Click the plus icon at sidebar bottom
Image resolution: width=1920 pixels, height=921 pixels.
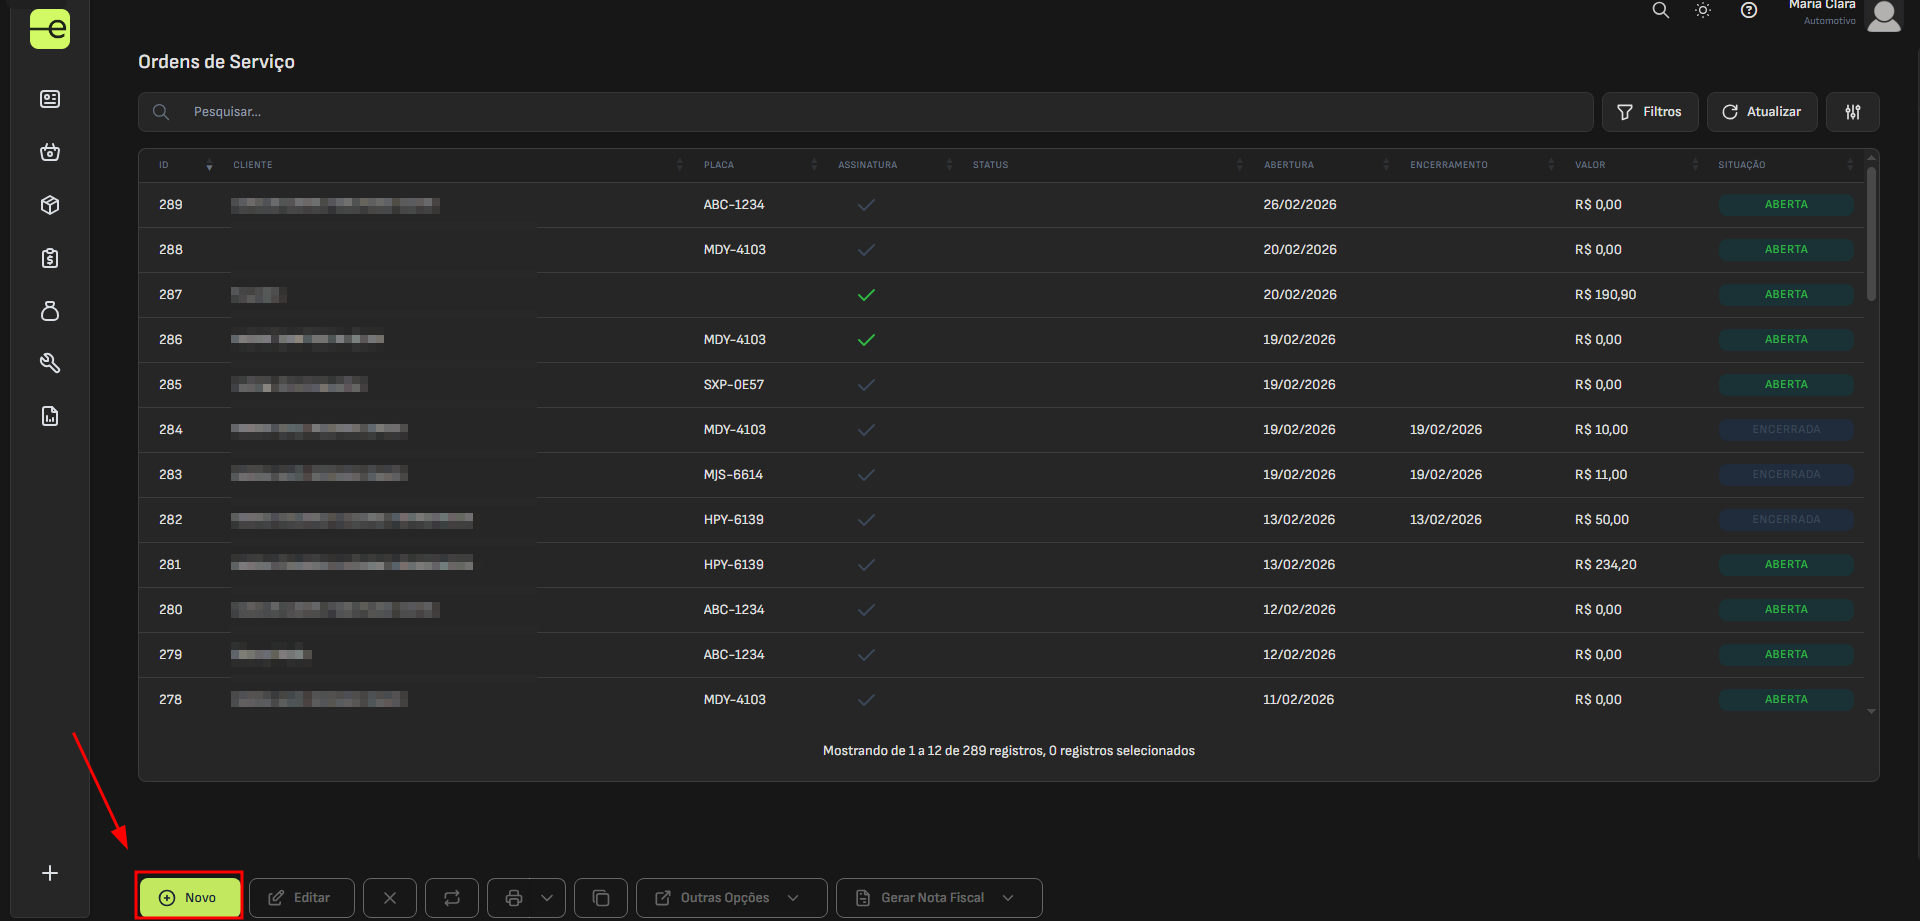tap(50, 873)
